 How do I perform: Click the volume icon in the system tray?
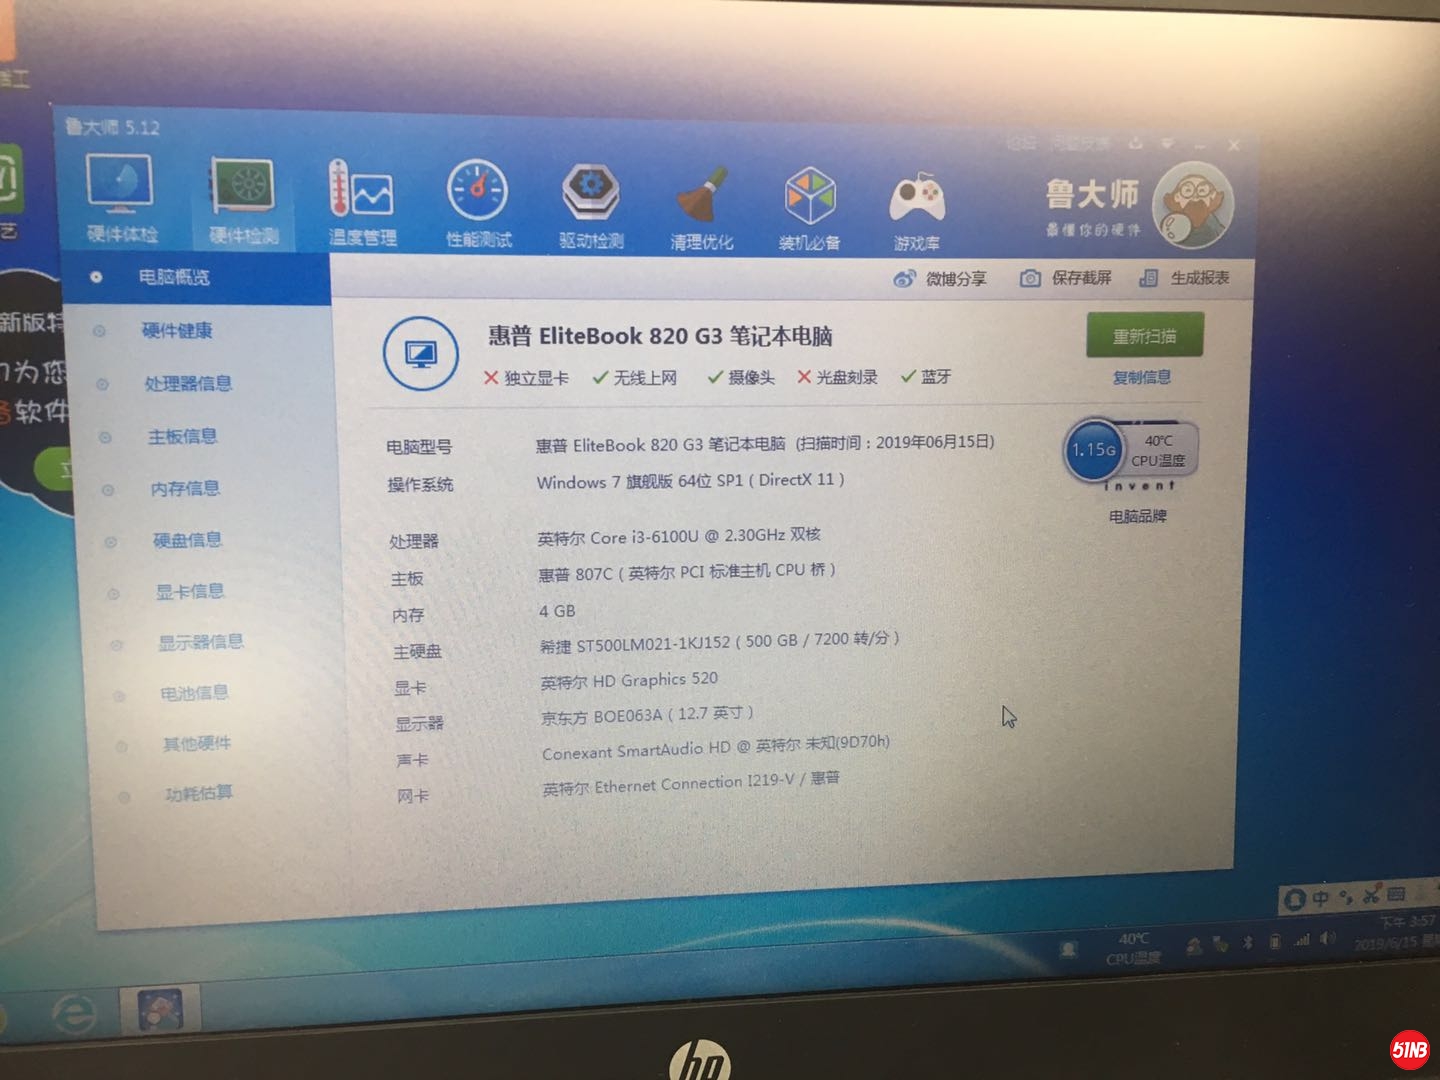tap(1327, 939)
